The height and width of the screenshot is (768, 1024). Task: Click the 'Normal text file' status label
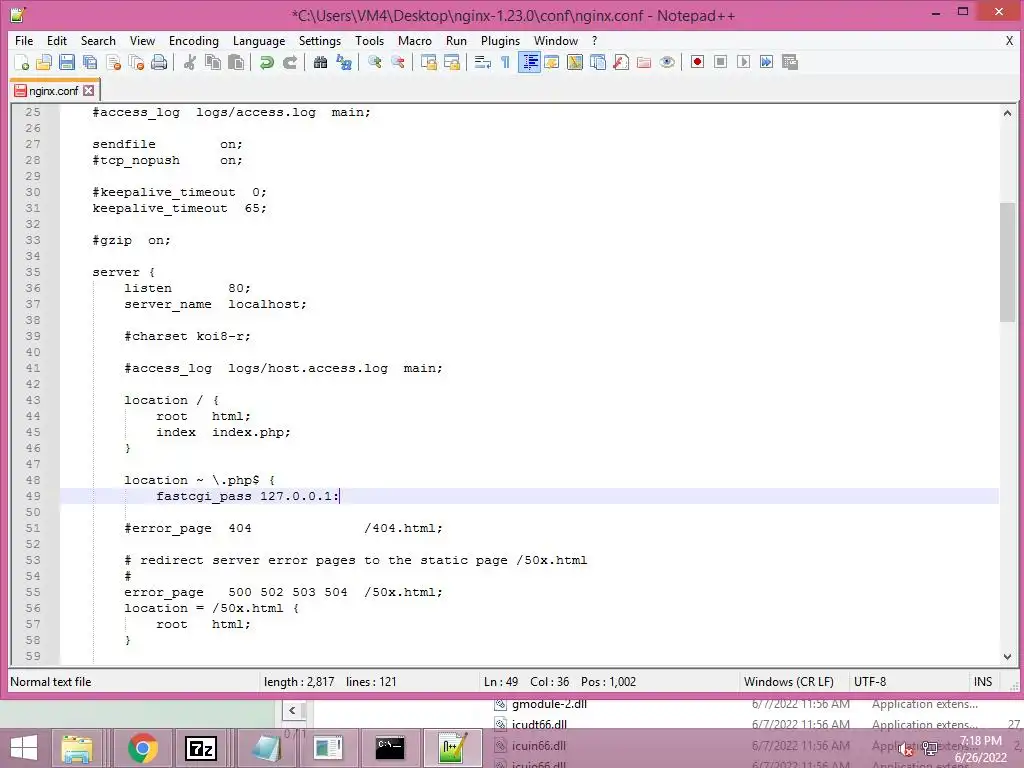pos(51,682)
